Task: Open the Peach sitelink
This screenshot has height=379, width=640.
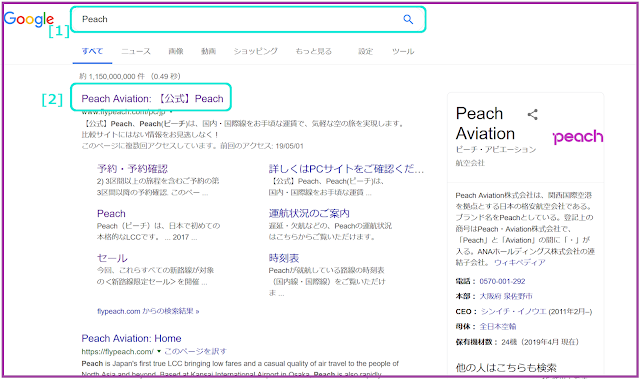Action: 111,214
